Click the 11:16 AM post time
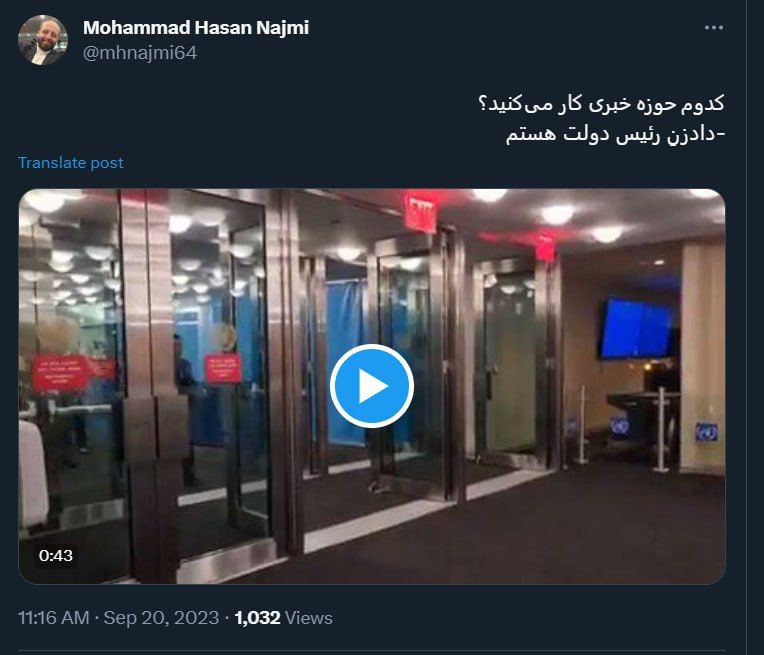This screenshot has height=655, width=764. pyautogui.click(x=54, y=617)
